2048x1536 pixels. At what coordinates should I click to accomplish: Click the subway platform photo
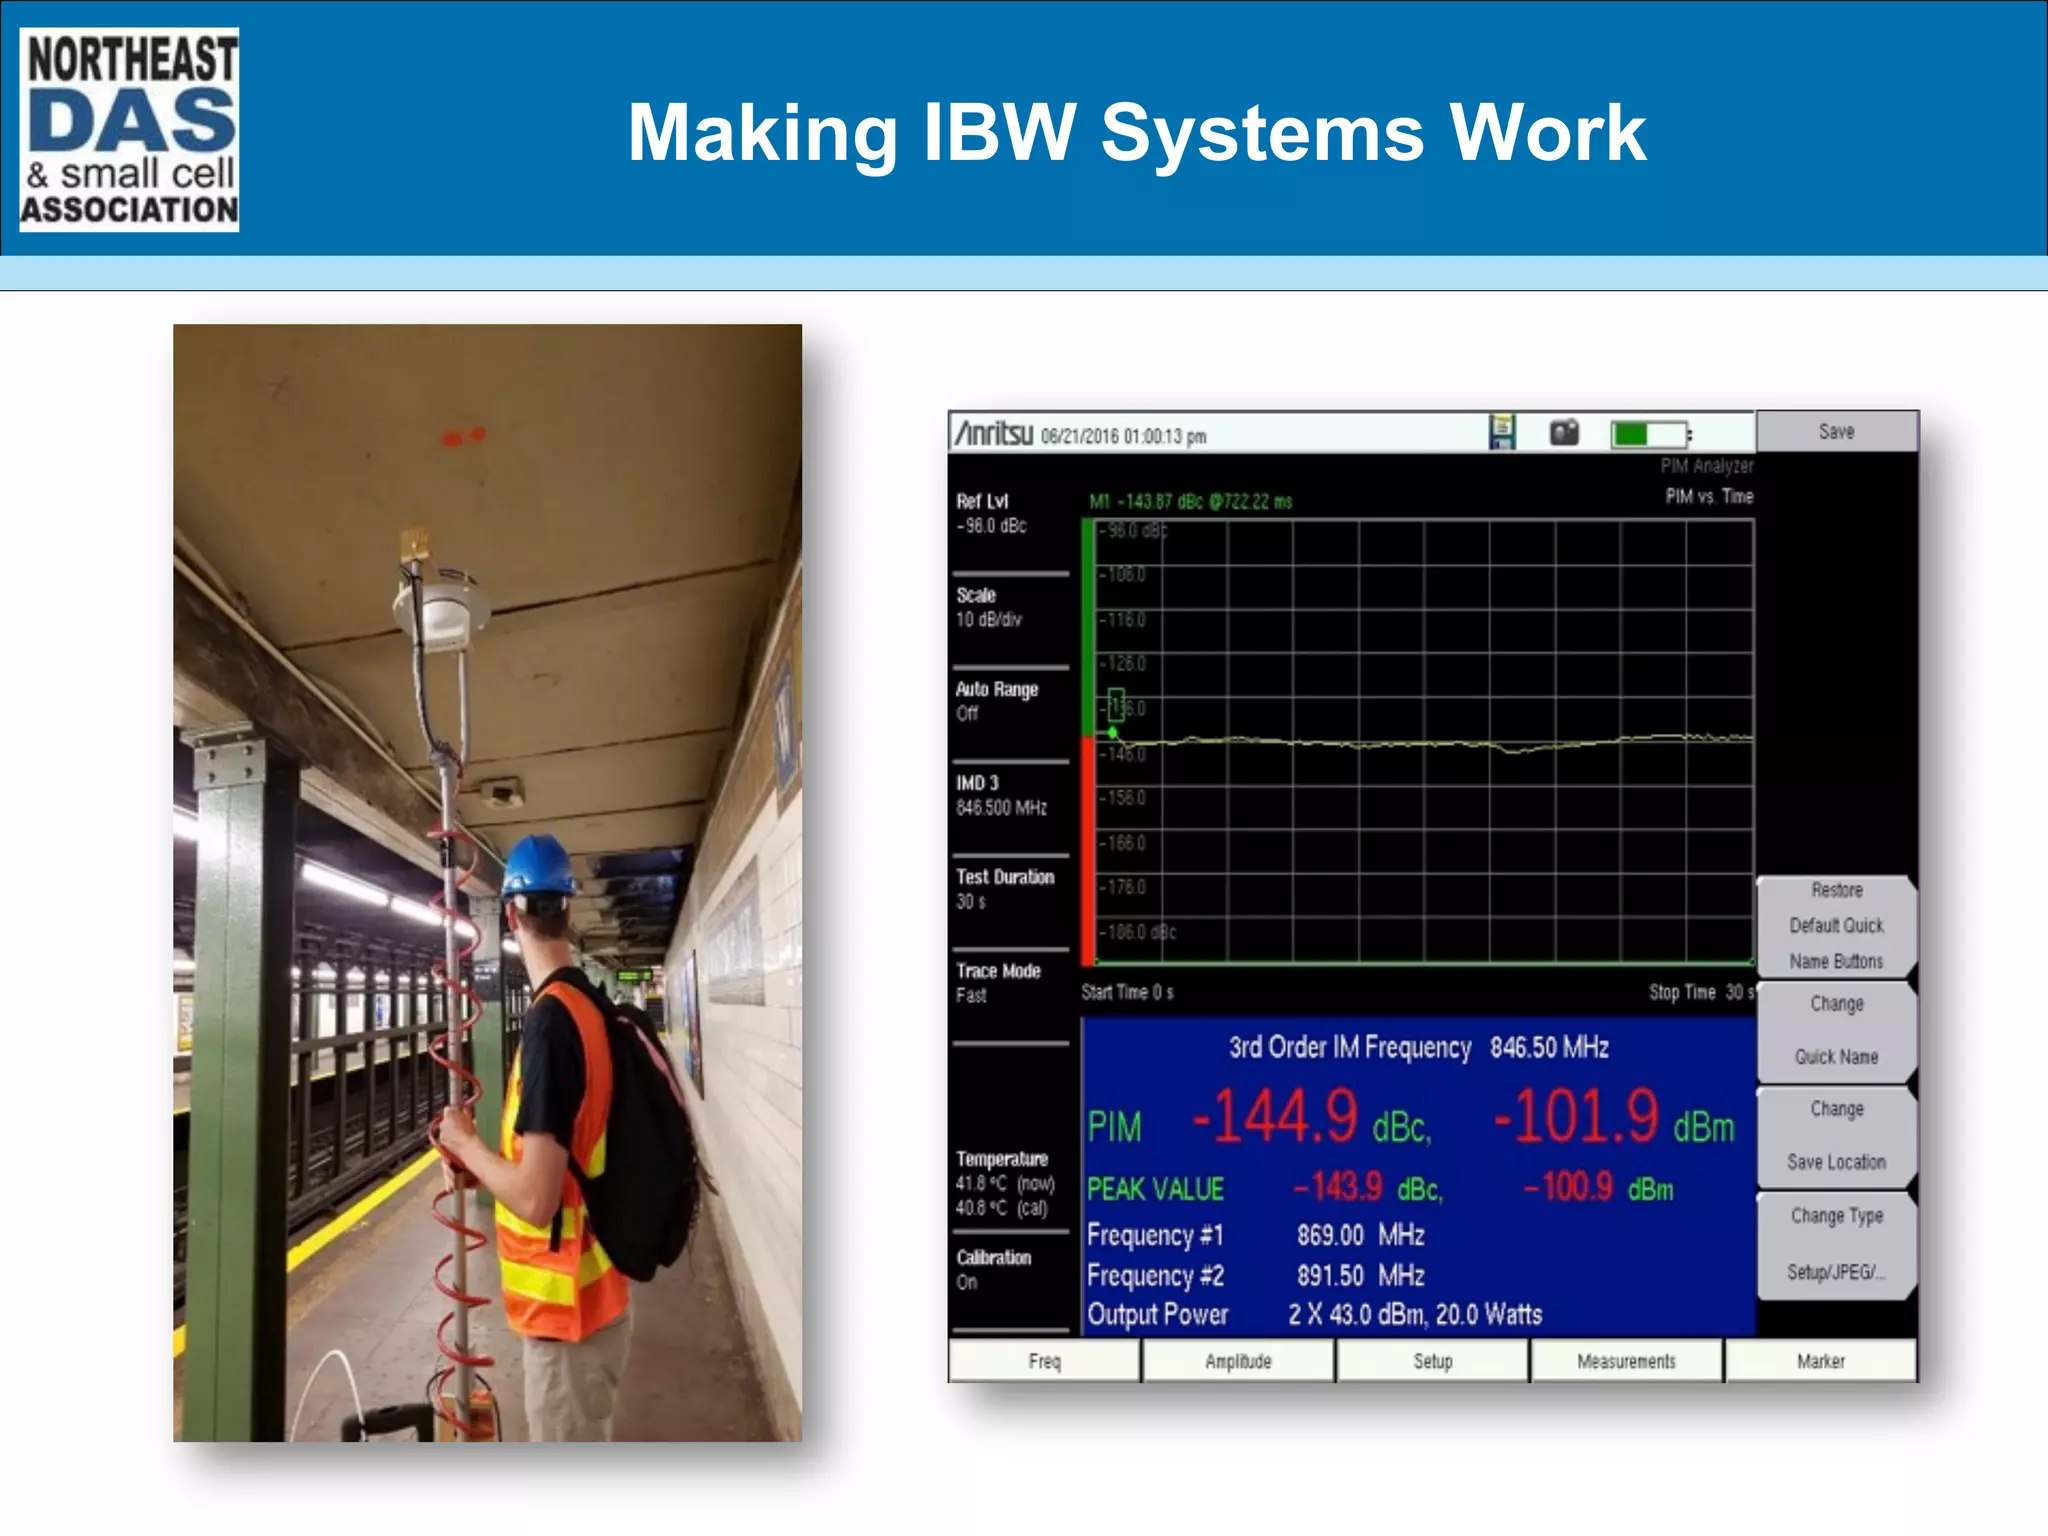point(487,882)
